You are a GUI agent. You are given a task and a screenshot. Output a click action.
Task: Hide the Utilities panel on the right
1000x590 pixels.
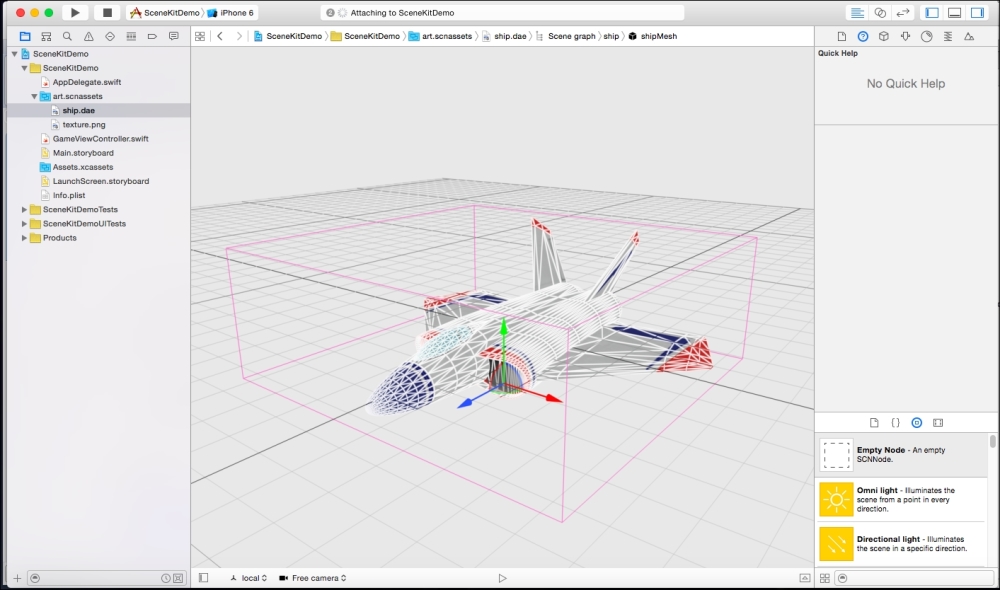click(x=977, y=13)
